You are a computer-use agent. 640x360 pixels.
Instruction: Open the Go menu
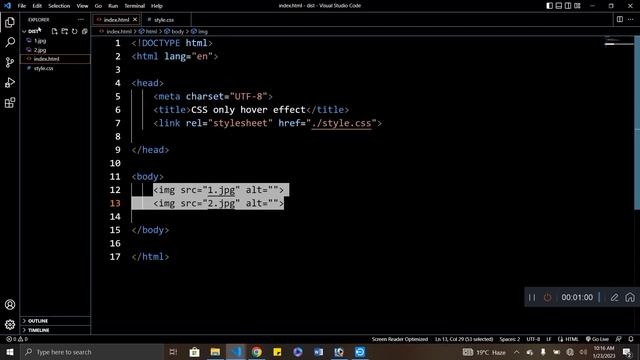[x=98, y=6]
